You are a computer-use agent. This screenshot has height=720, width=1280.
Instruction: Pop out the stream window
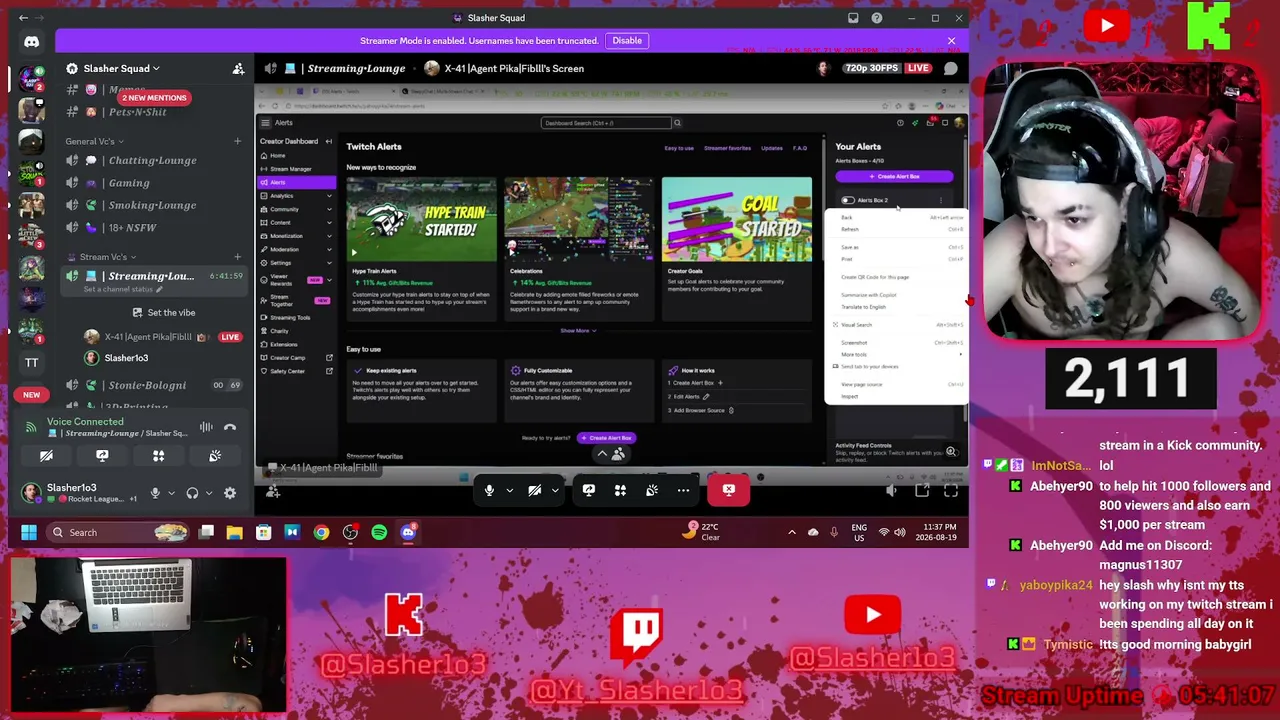click(x=922, y=490)
